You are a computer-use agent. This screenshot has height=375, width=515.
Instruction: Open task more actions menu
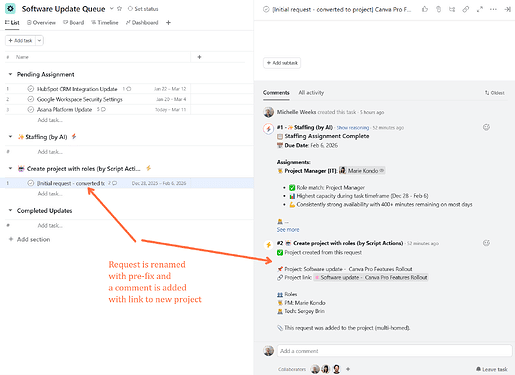[x=493, y=9]
